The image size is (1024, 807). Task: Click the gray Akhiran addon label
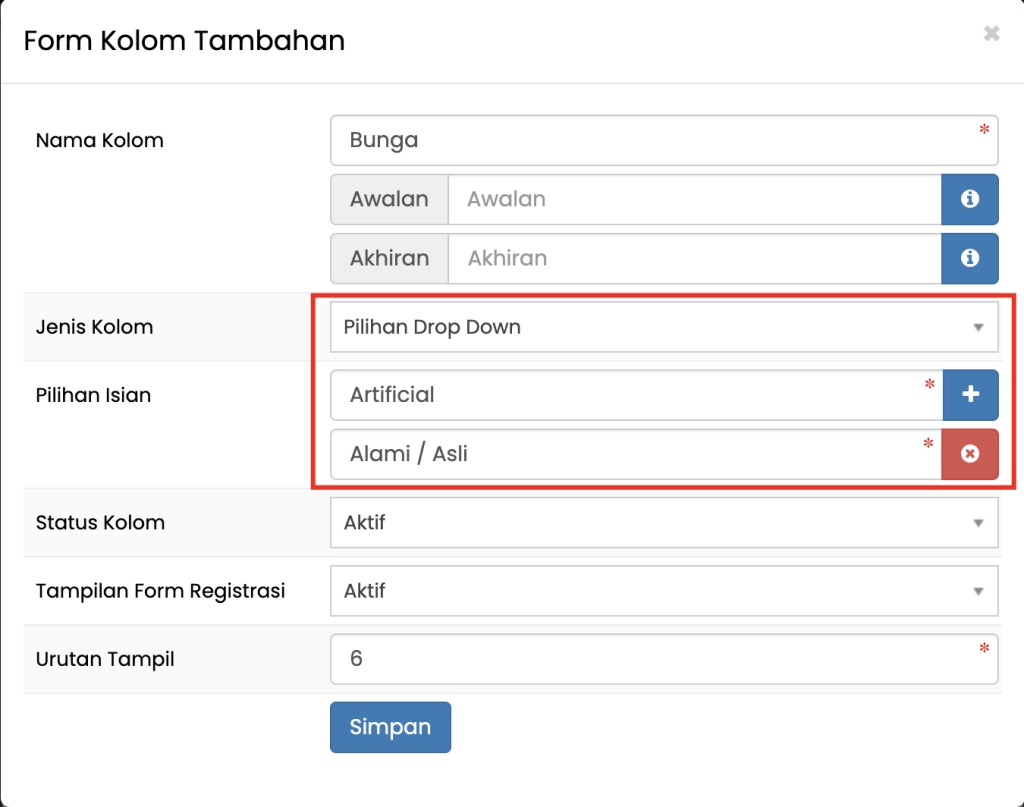389,258
